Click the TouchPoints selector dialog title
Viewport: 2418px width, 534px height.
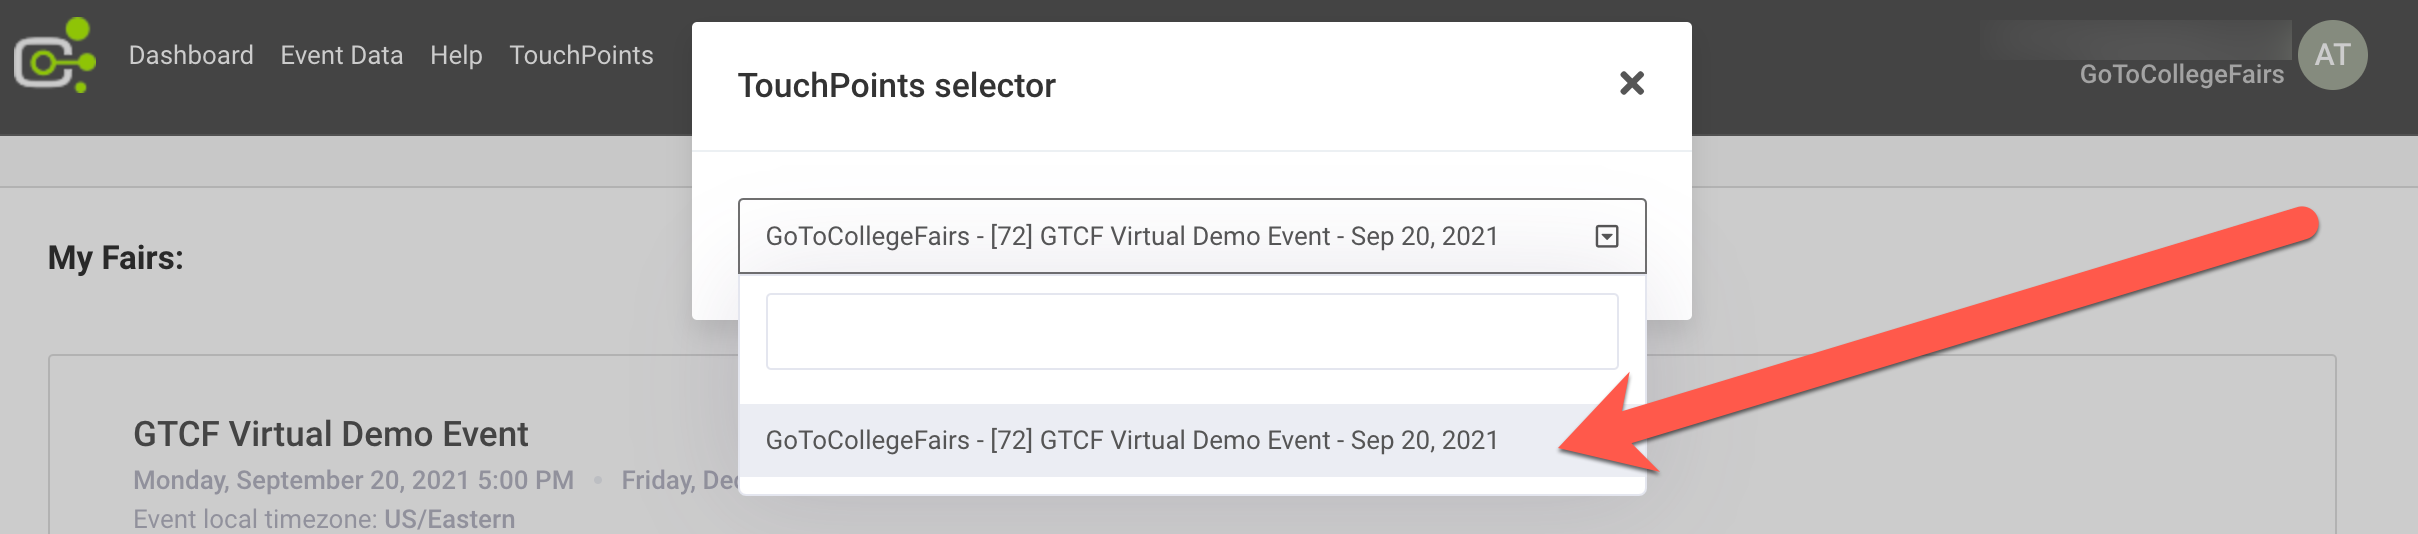[896, 86]
